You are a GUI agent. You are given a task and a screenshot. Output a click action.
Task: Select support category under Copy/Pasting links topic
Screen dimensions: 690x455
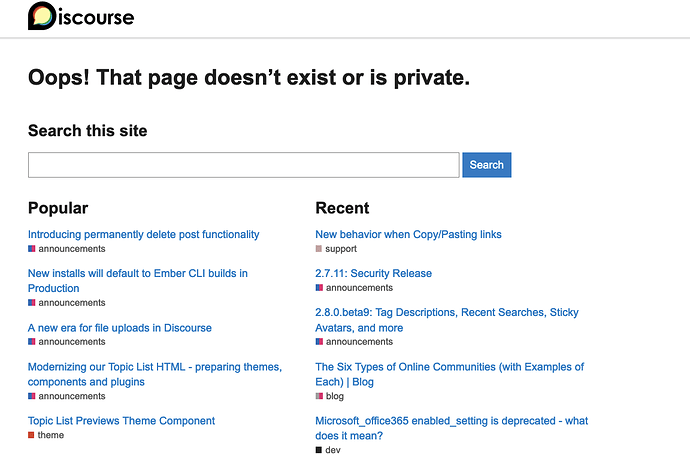(336, 249)
